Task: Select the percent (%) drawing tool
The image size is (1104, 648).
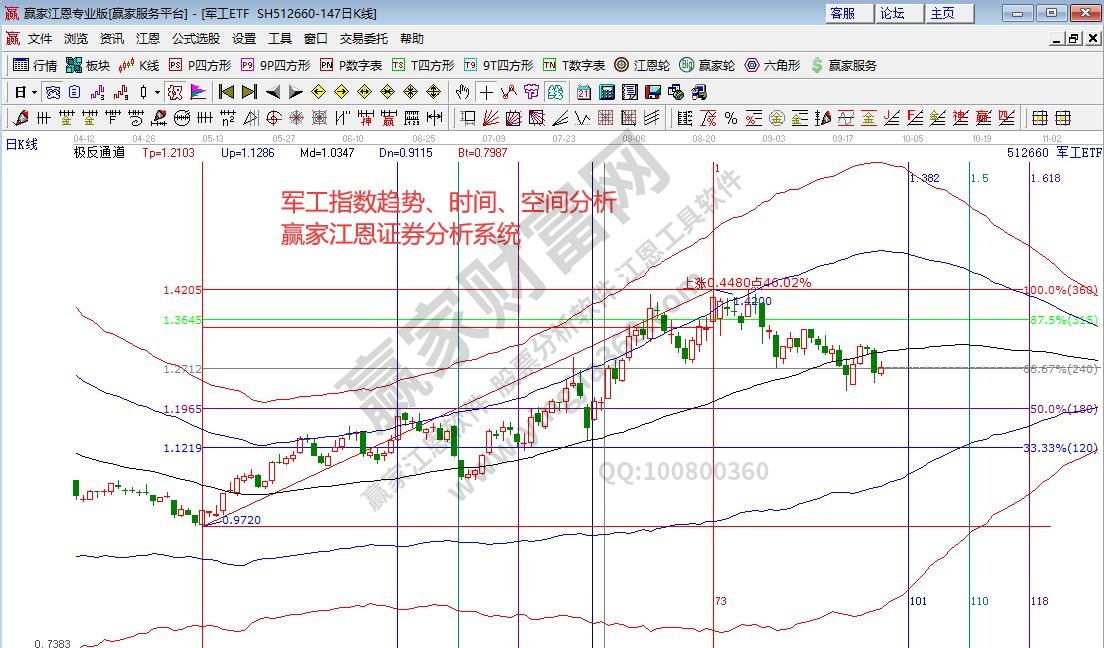Action: (731, 118)
